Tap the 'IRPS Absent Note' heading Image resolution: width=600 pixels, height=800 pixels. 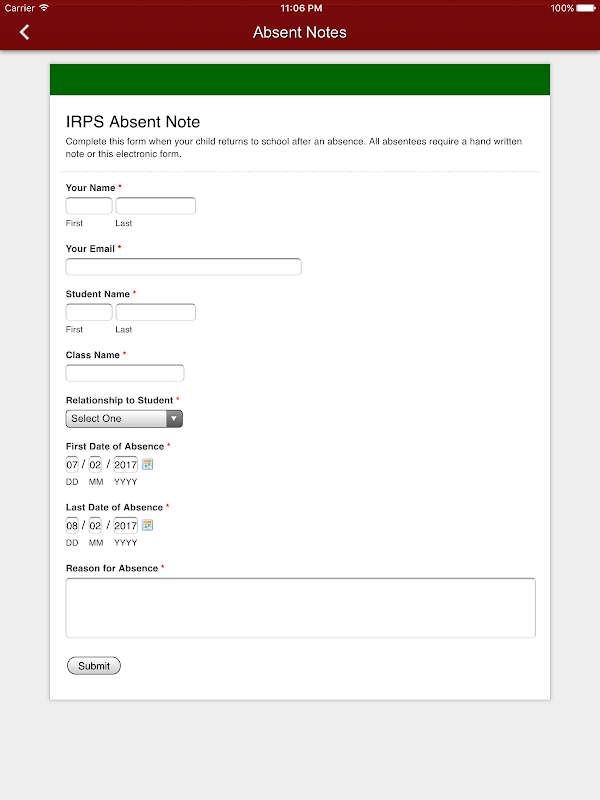point(133,122)
